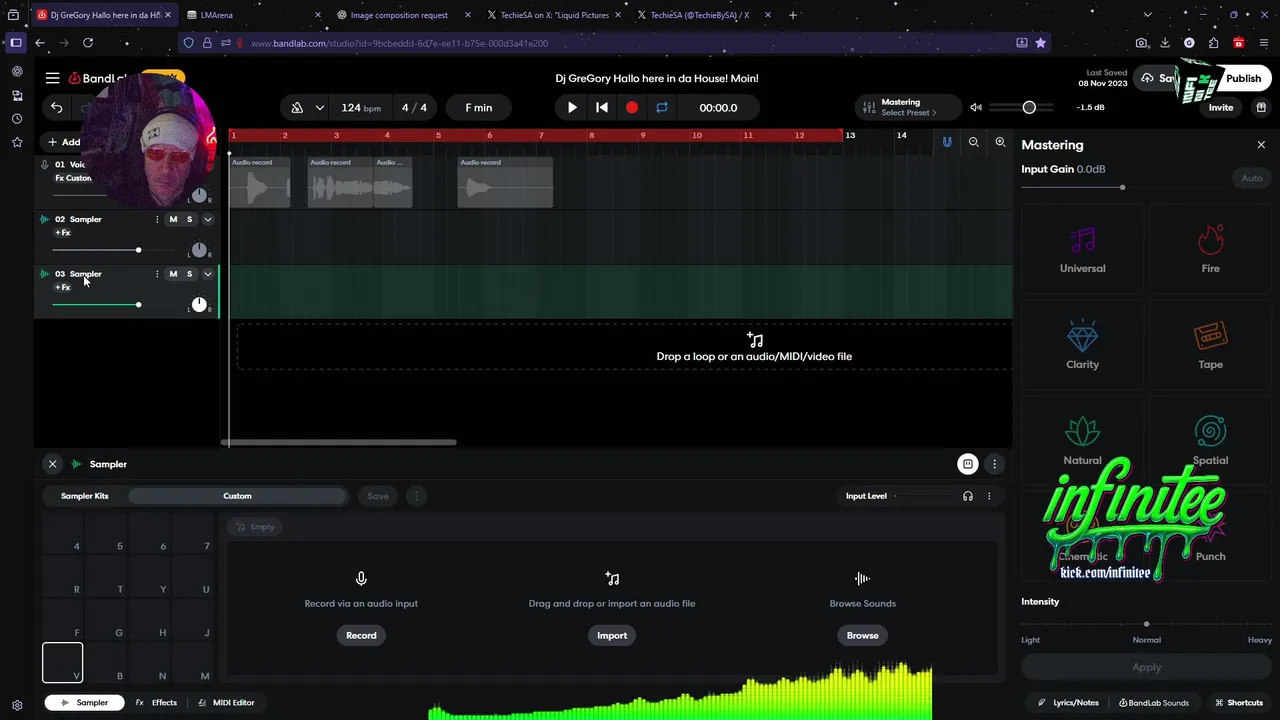1280x720 pixels.
Task: Select the Spatial mastering preset
Action: (x=1210, y=439)
